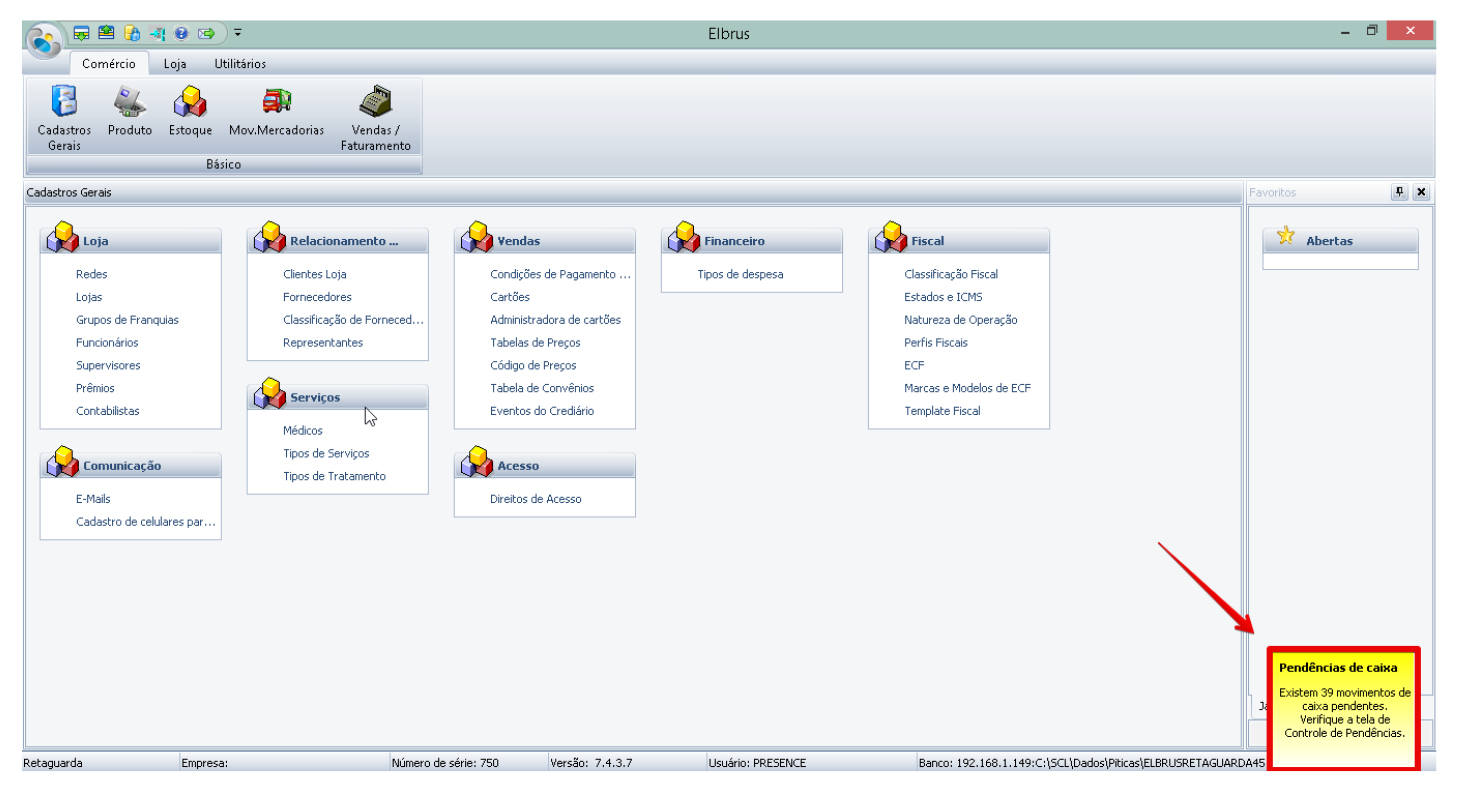Open Tabelas de Preços under Vendas
Viewport: 1459px width, 792px height.
click(x=535, y=343)
